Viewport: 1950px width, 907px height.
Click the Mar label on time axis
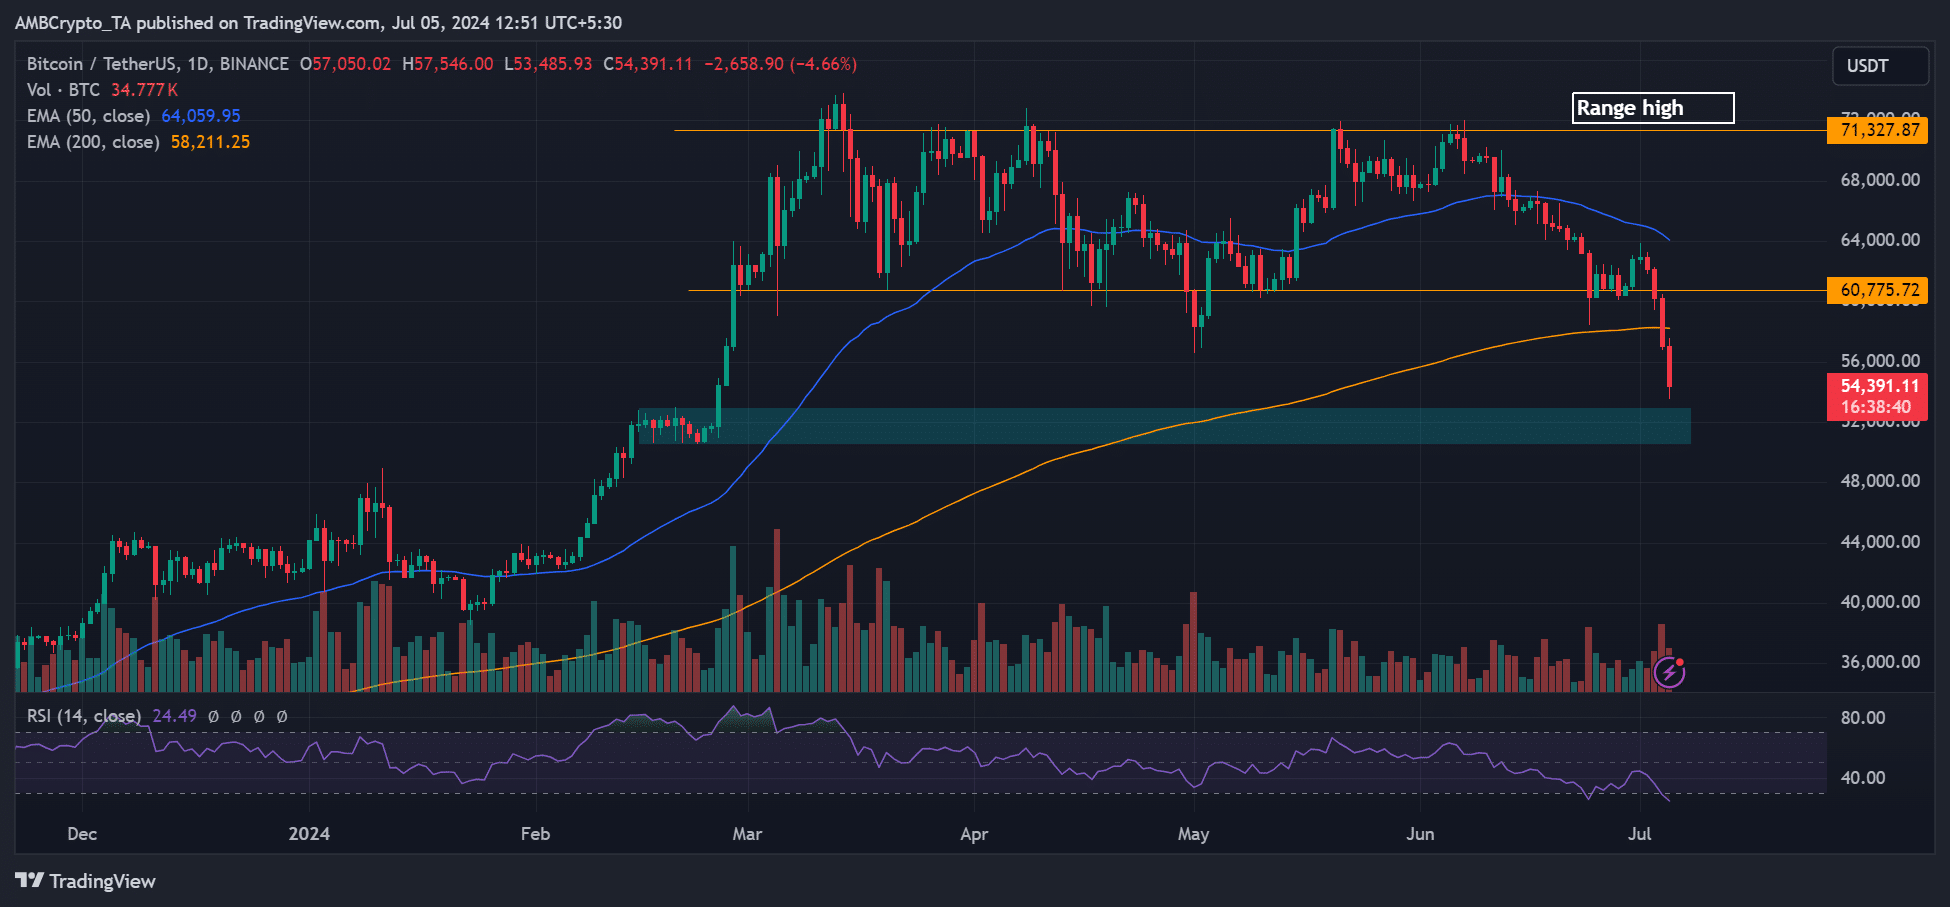coord(747,834)
